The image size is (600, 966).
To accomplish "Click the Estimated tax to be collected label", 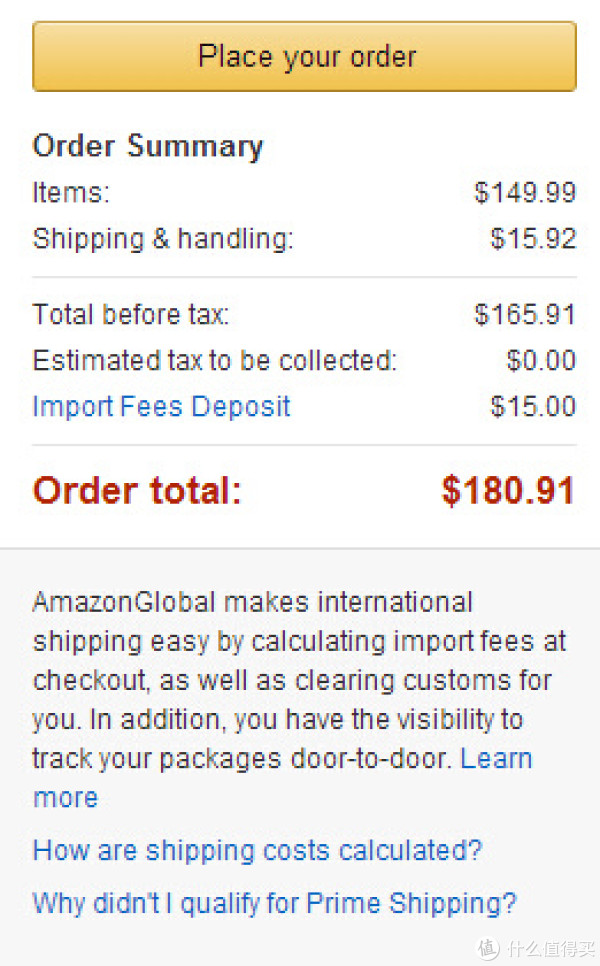I will (x=215, y=360).
